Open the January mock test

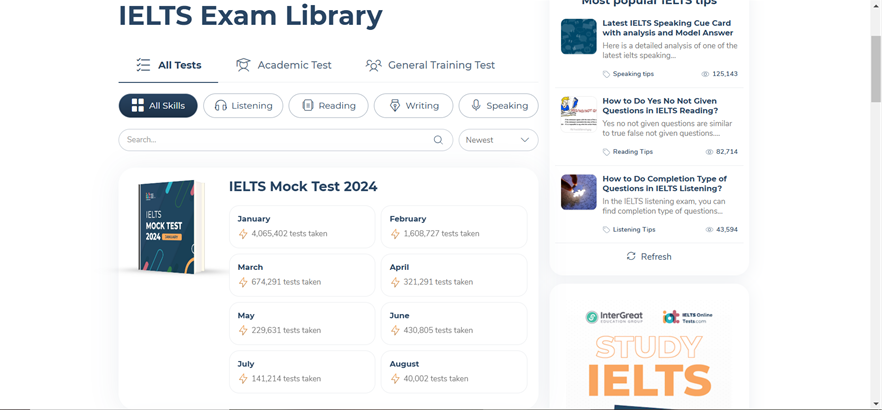pyautogui.click(x=302, y=226)
